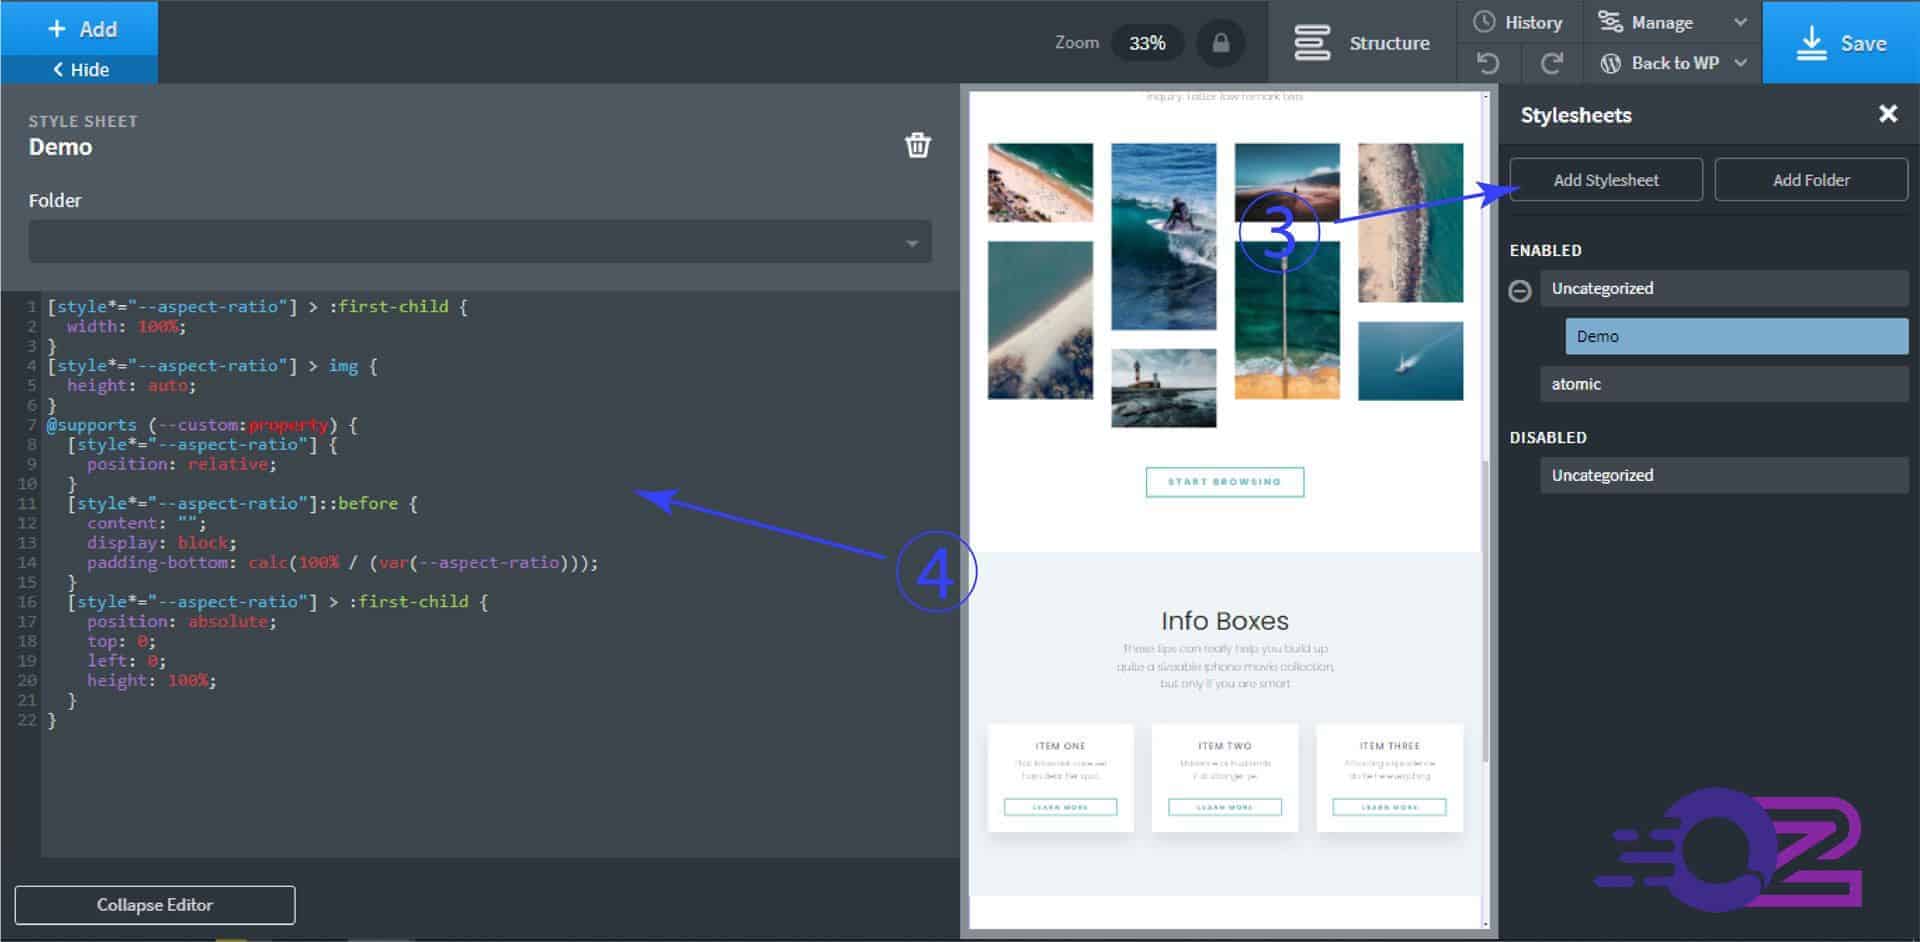Expand the Manage dropdown menu
The height and width of the screenshot is (942, 1920).
[x=1740, y=22]
